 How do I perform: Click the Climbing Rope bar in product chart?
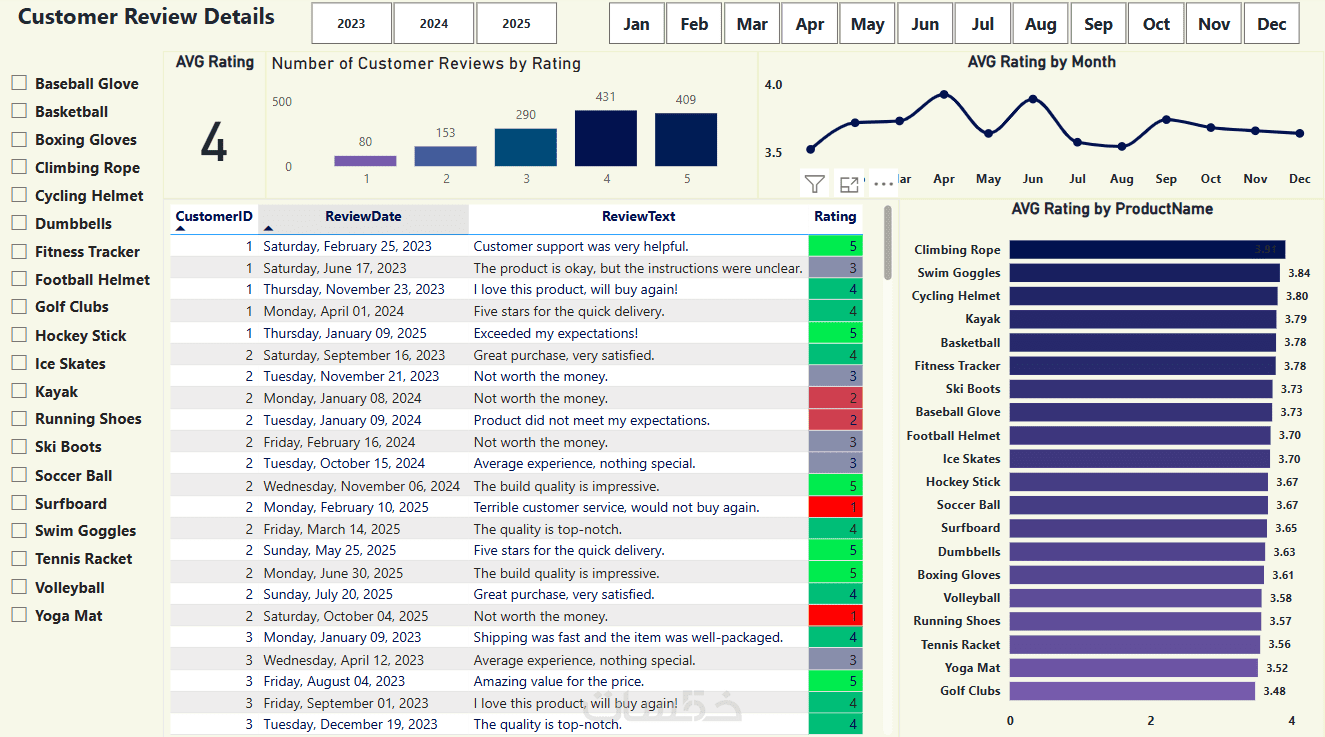coord(1147,249)
